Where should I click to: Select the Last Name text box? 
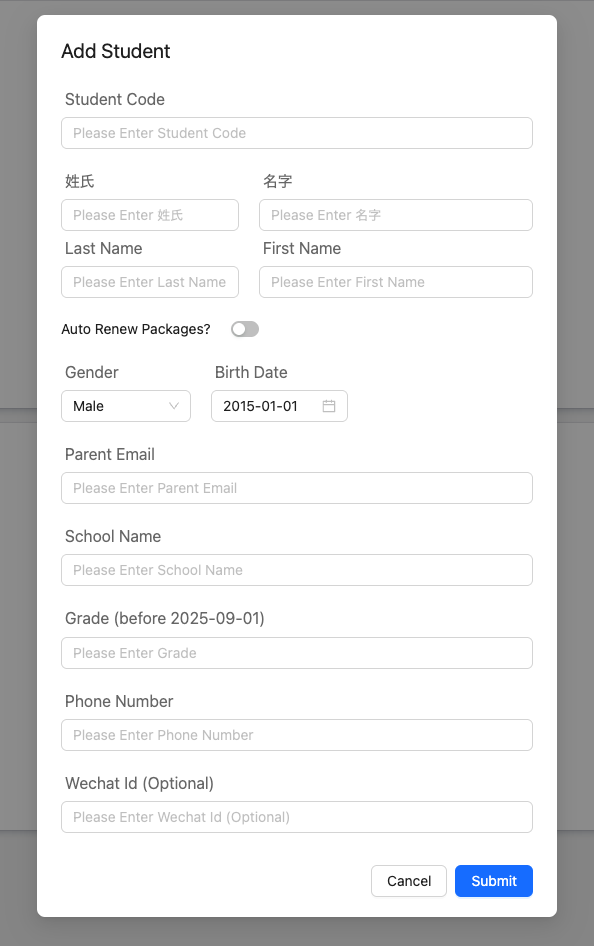(x=150, y=282)
